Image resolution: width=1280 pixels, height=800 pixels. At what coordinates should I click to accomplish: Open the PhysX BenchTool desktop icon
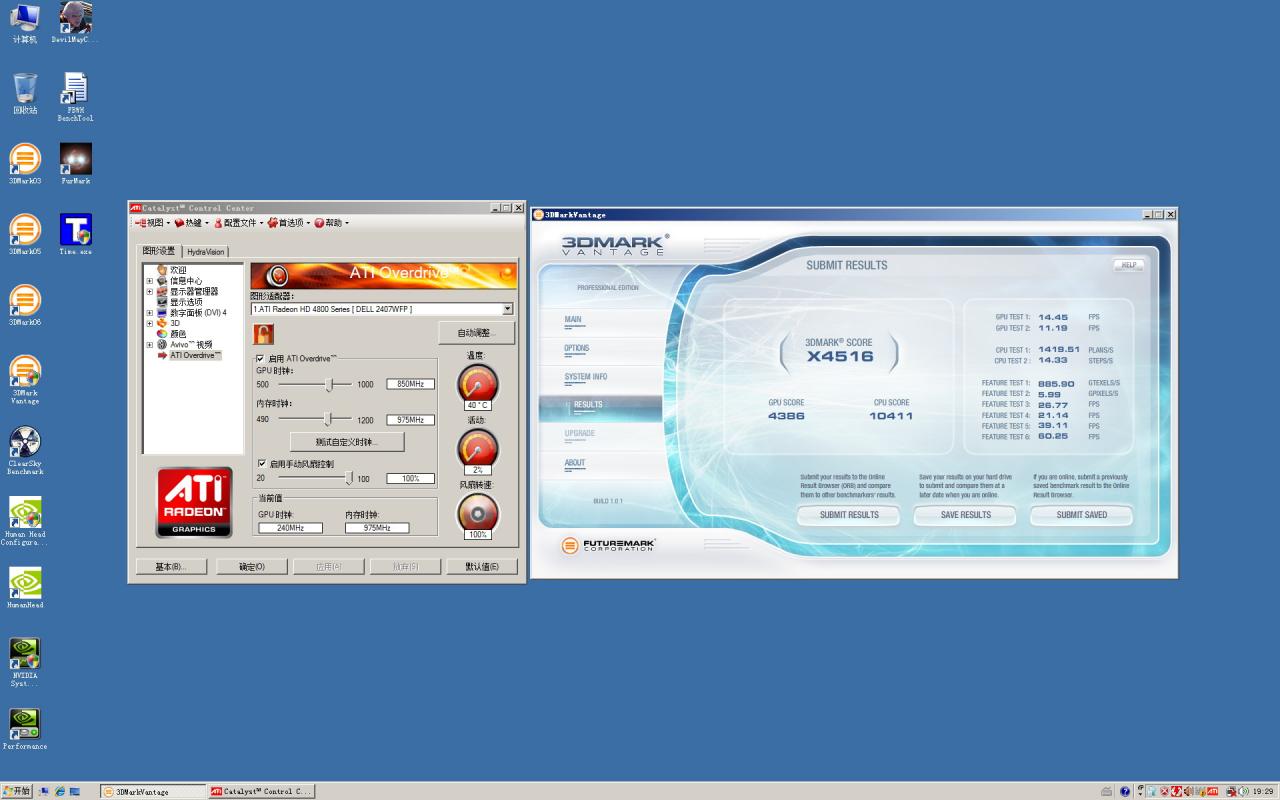click(x=76, y=97)
